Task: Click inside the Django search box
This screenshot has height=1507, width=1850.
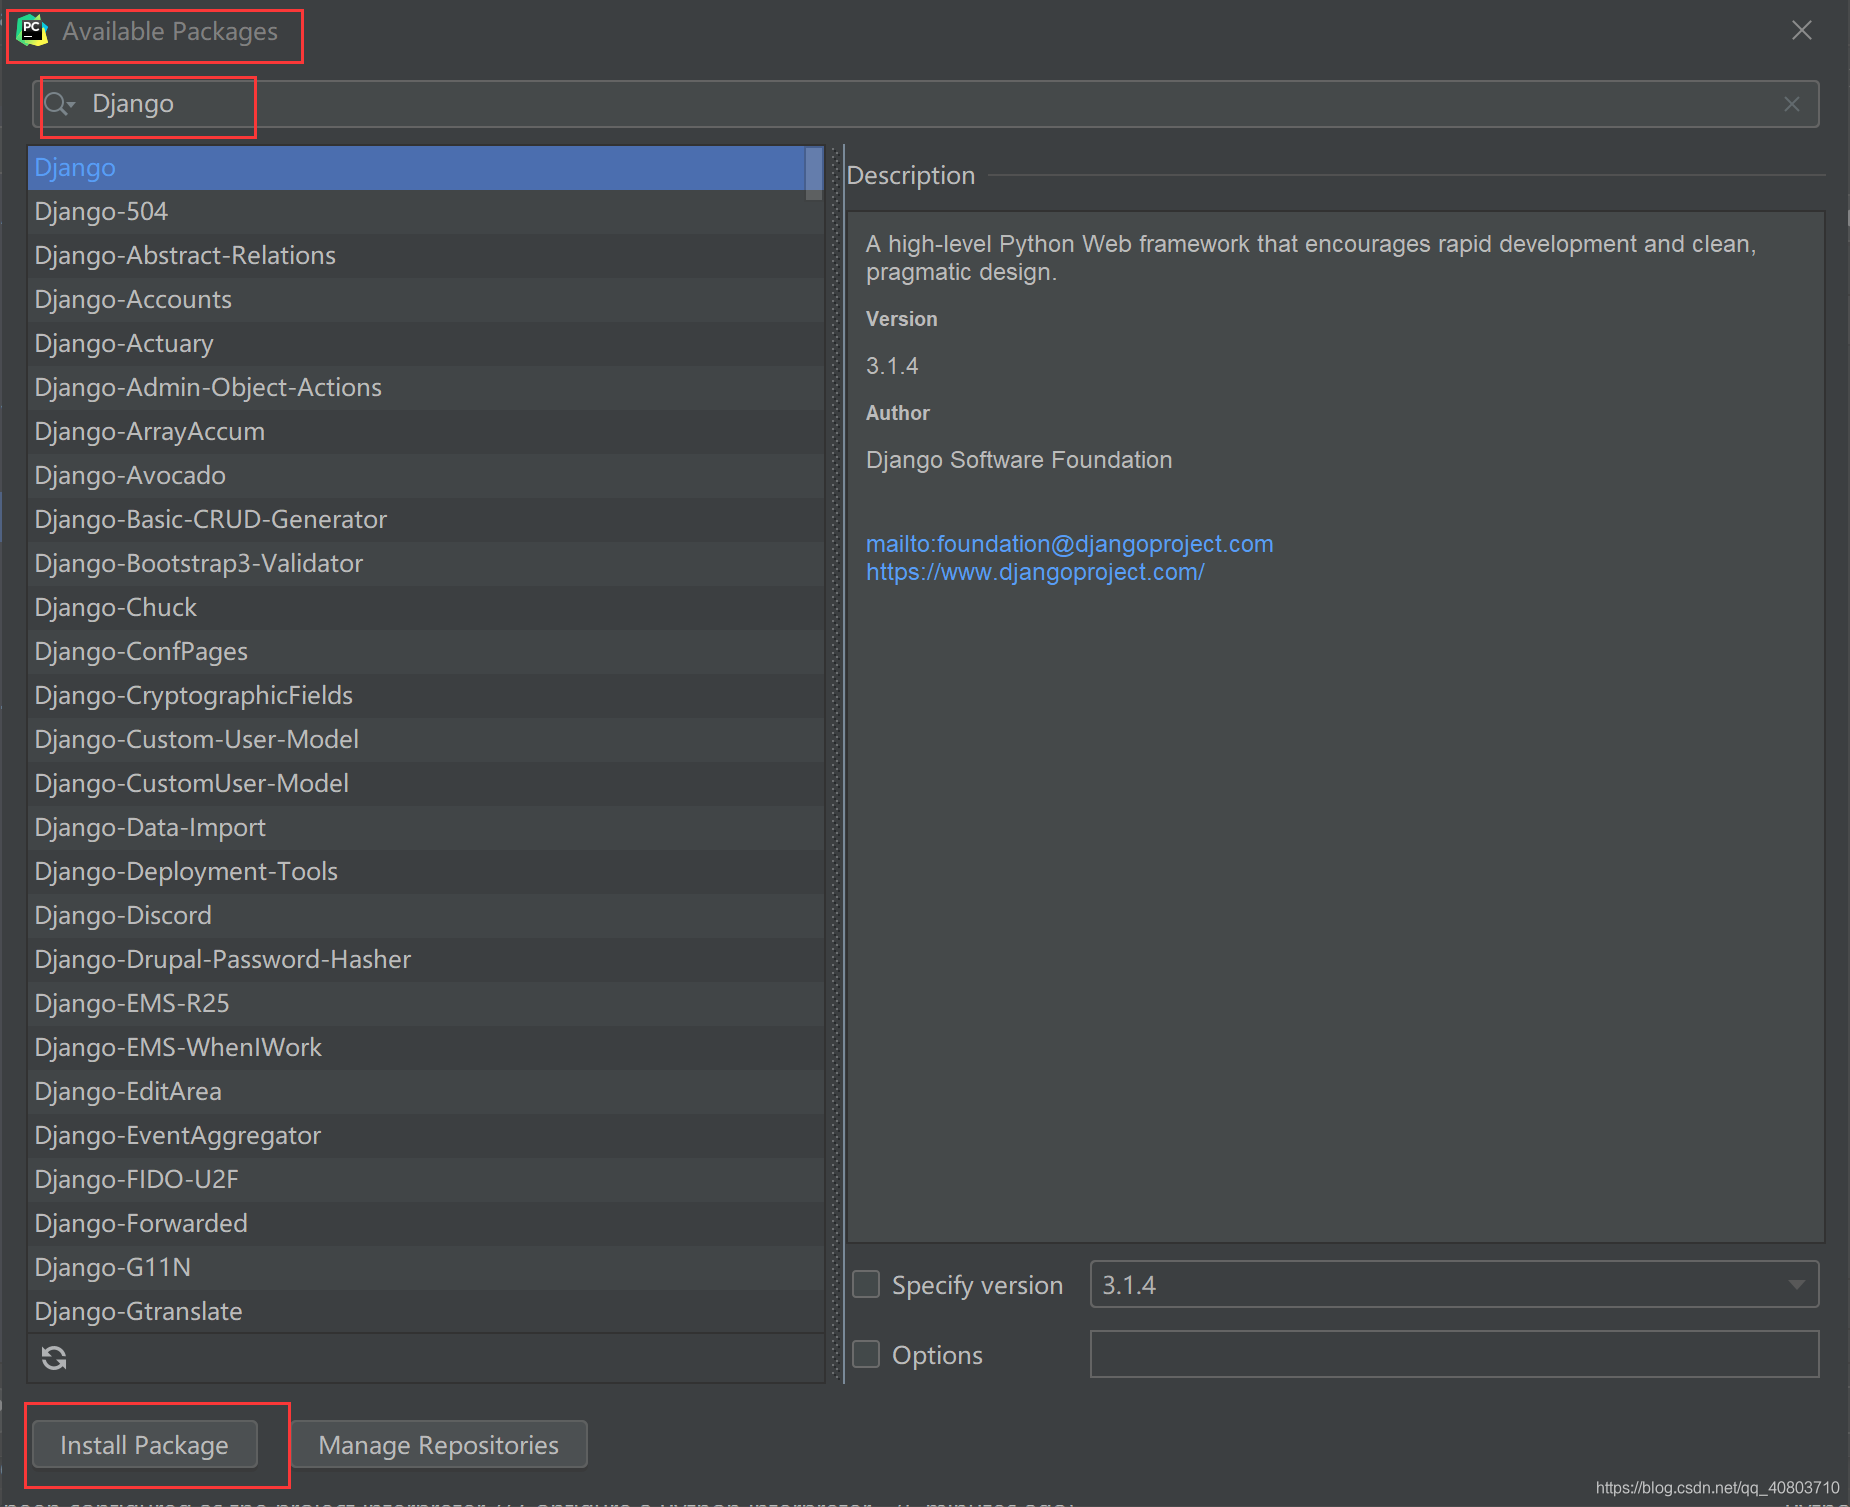Action: [400, 103]
